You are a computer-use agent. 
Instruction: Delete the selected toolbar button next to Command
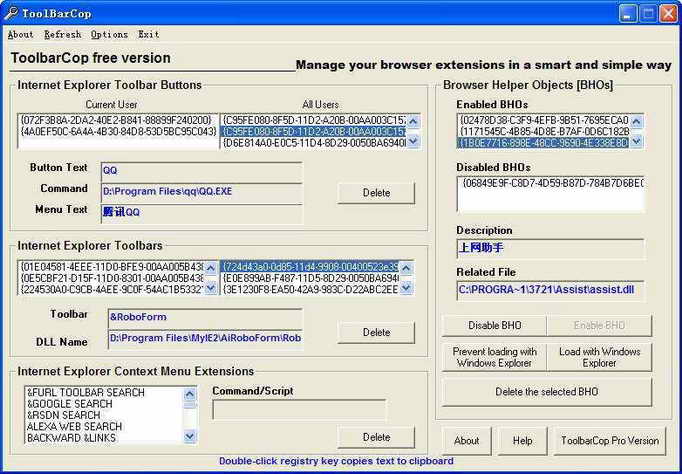point(376,192)
